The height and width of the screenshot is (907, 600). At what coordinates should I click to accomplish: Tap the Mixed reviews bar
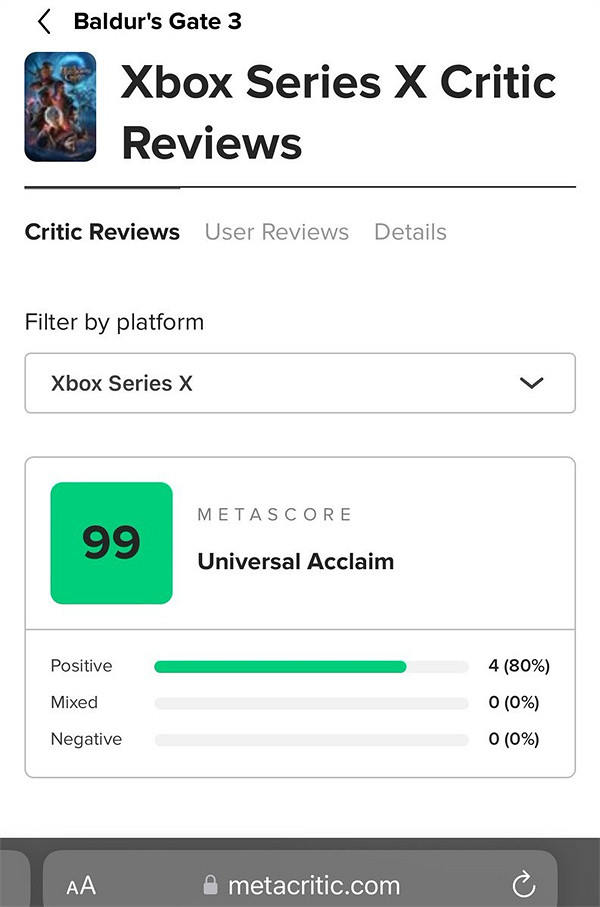(x=310, y=702)
